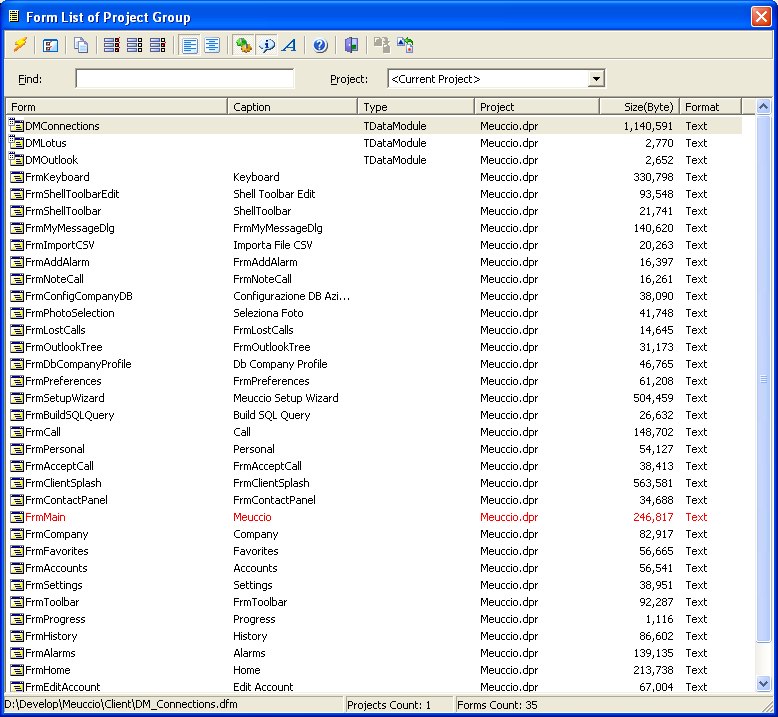The width and height of the screenshot is (778, 717).
Task: Click the copy documents toolbar icon
Action: pyautogui.click(x=81, y=45)
